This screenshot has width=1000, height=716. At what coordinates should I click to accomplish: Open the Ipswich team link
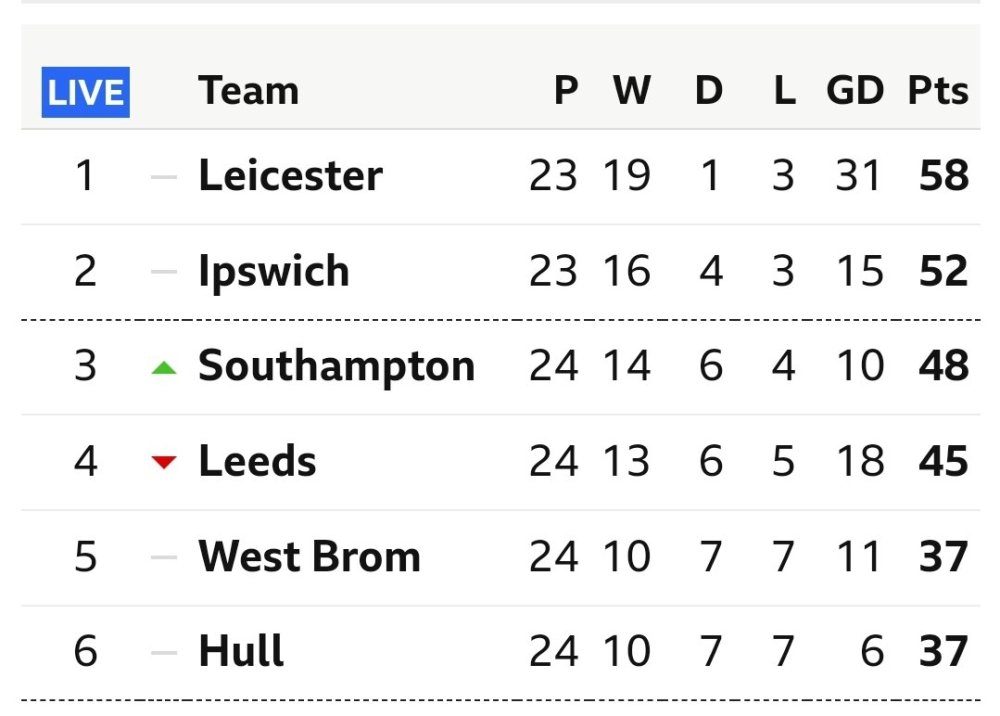pos(273,272)
